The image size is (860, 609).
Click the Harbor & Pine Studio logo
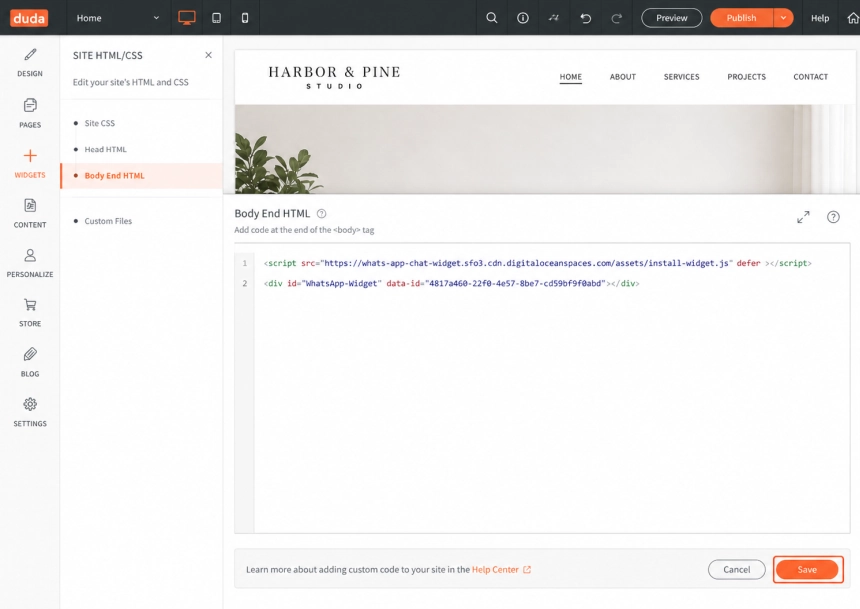(334, 77)
